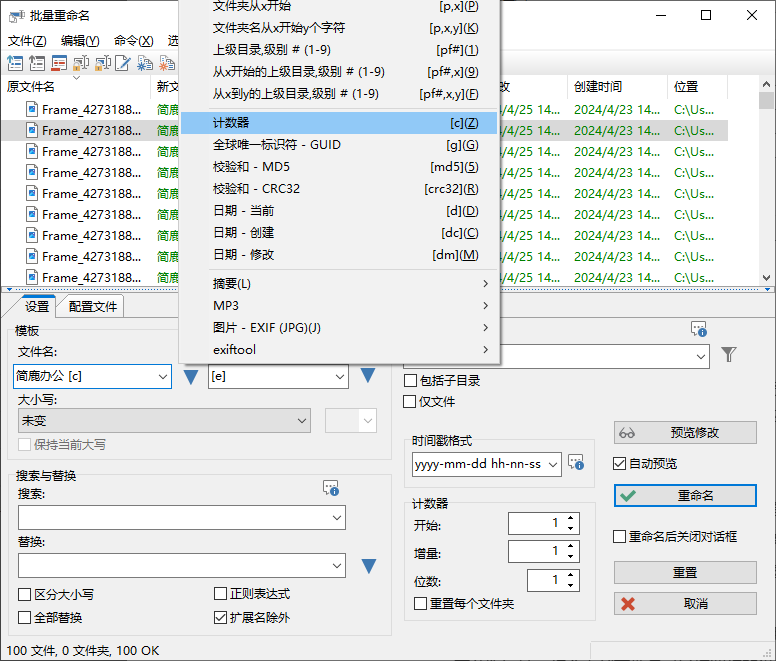Click the file list scrollbar down arrow
Viewport: 776px width, 661px height.
tap(766, 278)
